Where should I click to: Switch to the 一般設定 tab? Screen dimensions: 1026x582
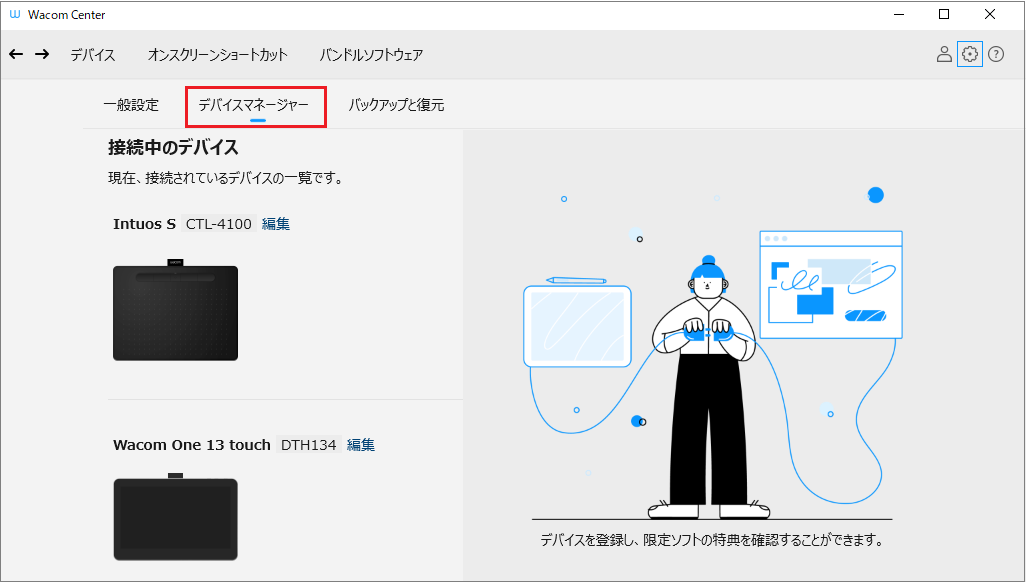131,105
